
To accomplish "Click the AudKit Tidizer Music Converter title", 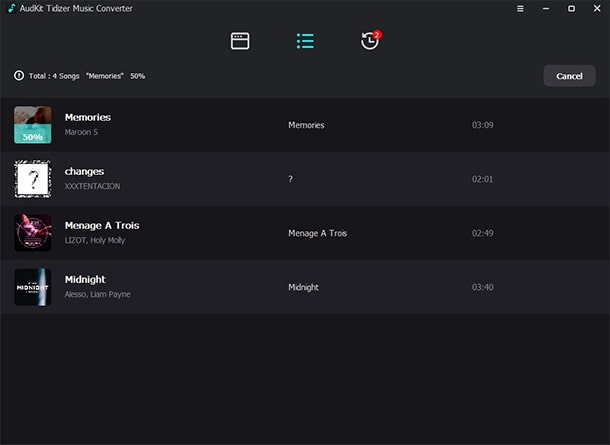I will coord(76,8).
